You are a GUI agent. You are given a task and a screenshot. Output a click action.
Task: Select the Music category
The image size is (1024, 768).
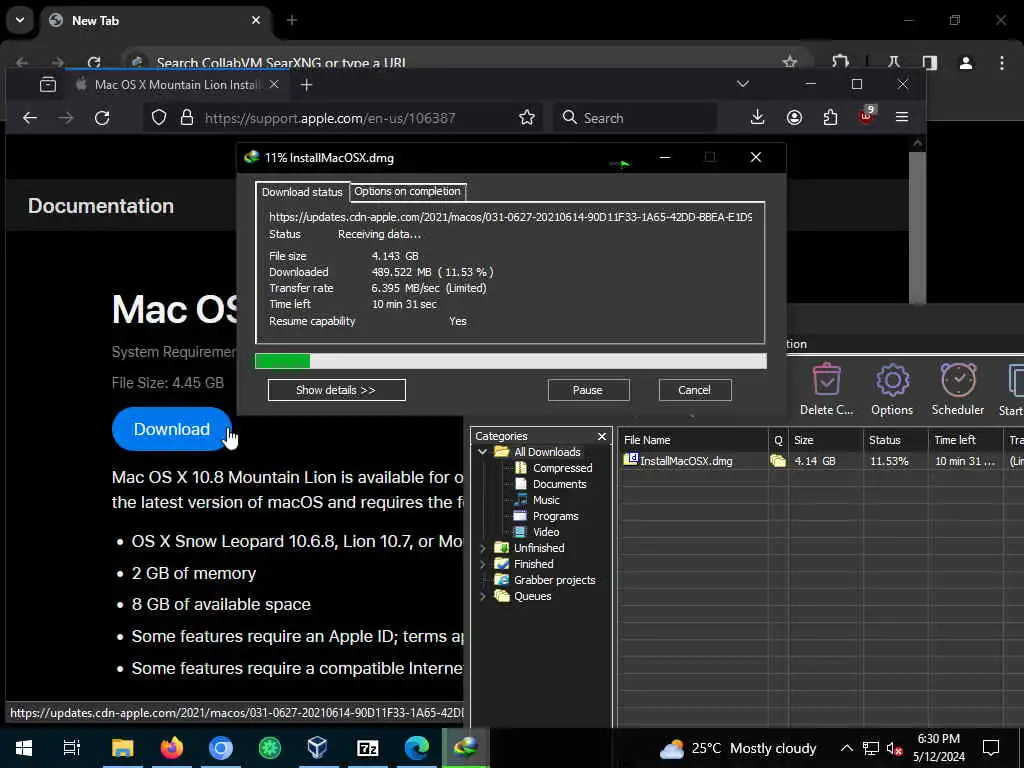click(x=546, y=500)
